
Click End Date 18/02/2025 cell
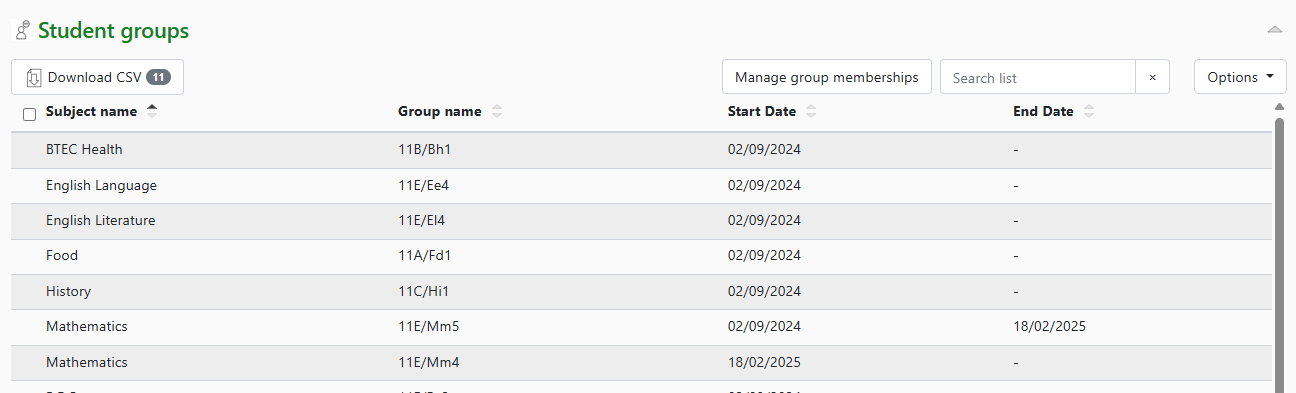pyautogui.click(x=1049, y=326)
